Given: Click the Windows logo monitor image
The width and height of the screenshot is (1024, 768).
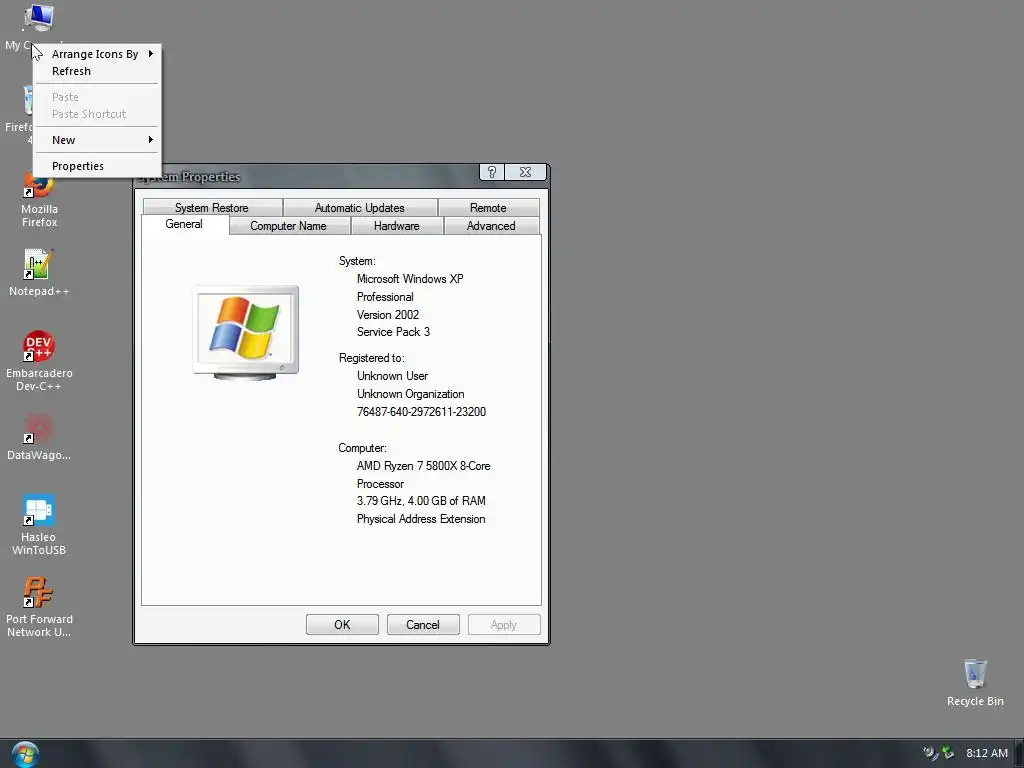Looking at the screenshot, I should pos(246,332).
